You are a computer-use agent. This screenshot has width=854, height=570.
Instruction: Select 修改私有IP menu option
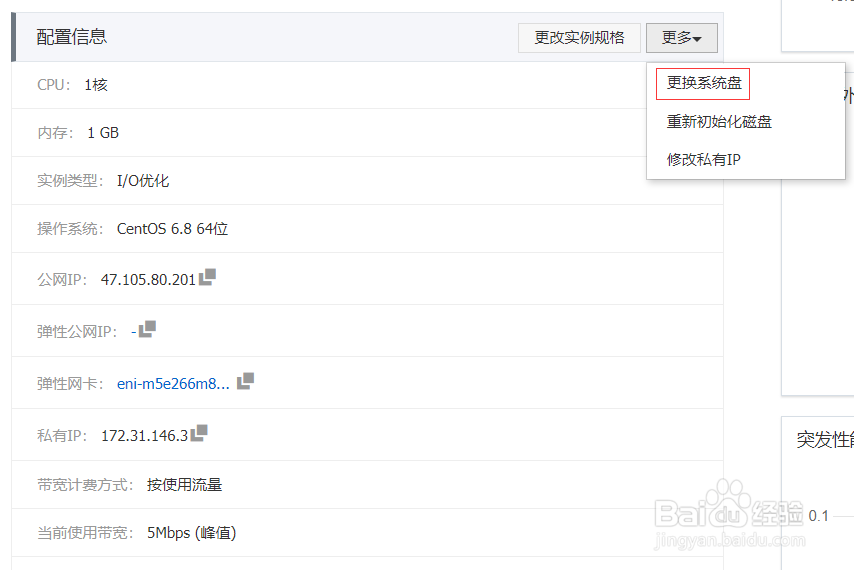pyautogui.click(x=703, y=160)
